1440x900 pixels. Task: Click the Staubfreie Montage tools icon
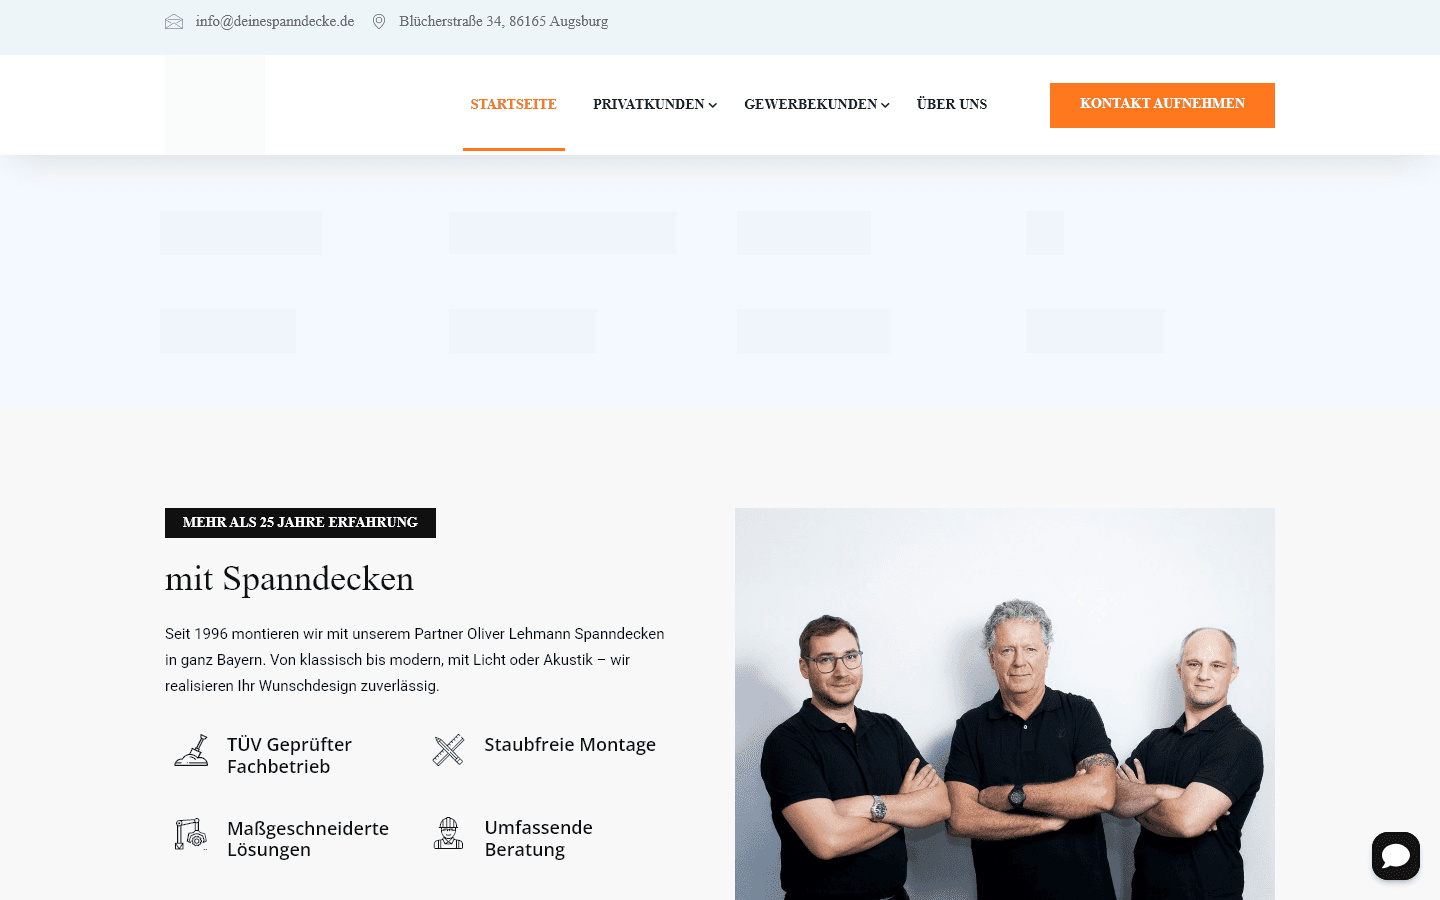click(448, 750)
